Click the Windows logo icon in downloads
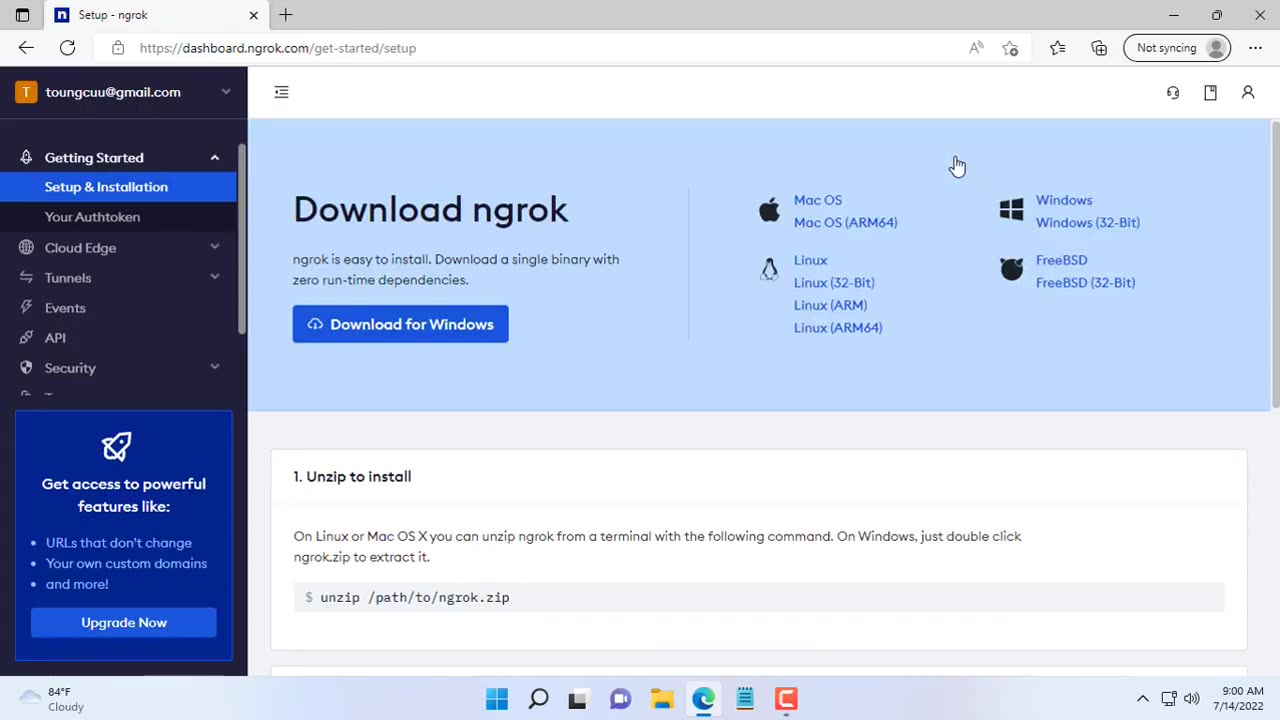The height and width of the screenshot is (720, 1280). coord(1011,210)
